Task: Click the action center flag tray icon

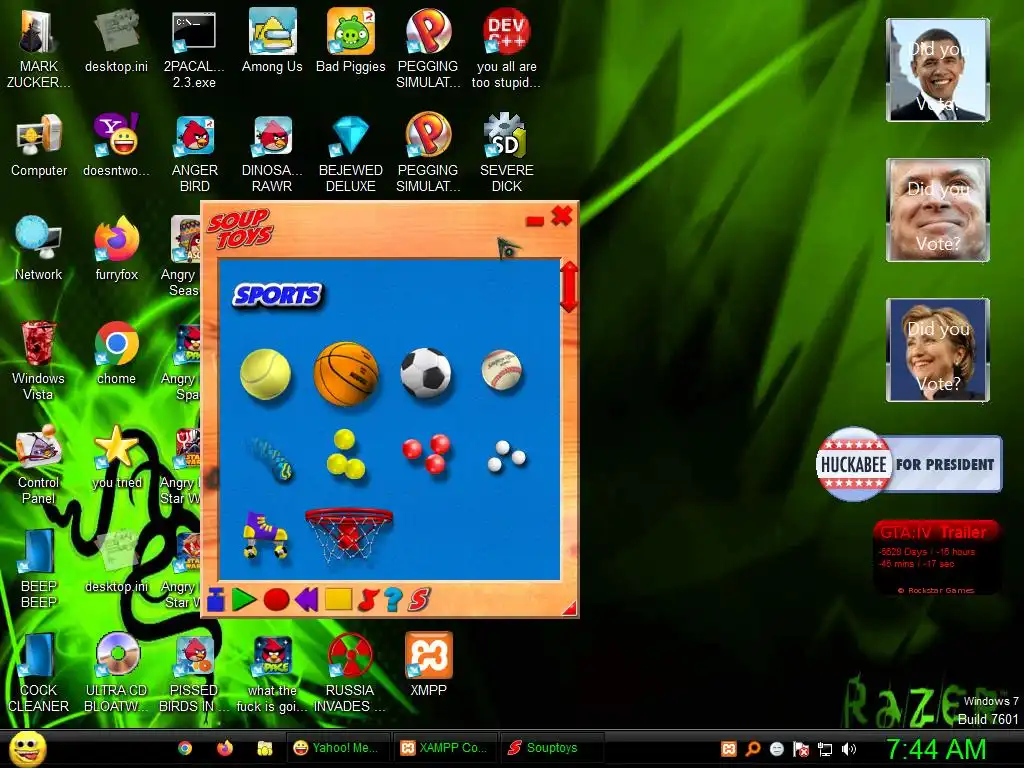Action: (801, 749)
